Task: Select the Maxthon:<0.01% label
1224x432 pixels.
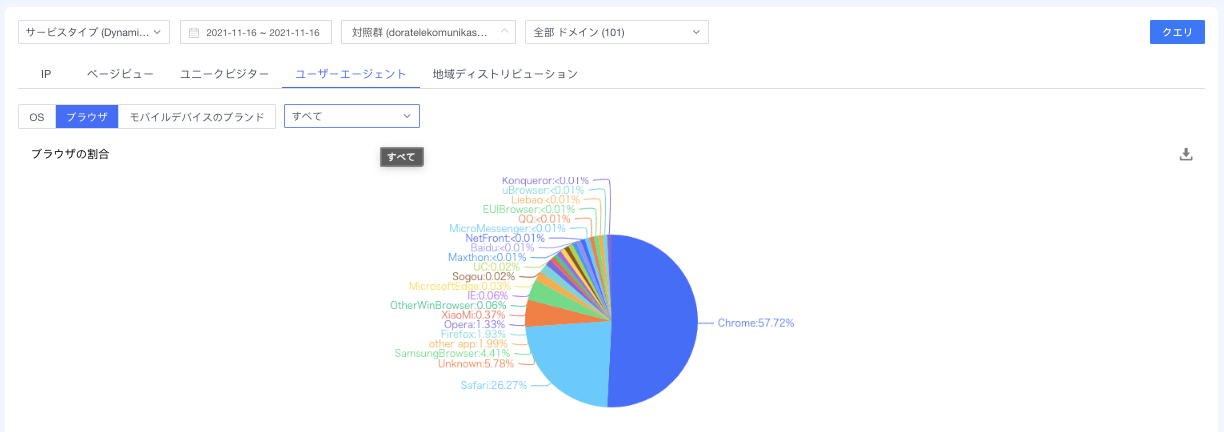Action: tap(487, 257)
